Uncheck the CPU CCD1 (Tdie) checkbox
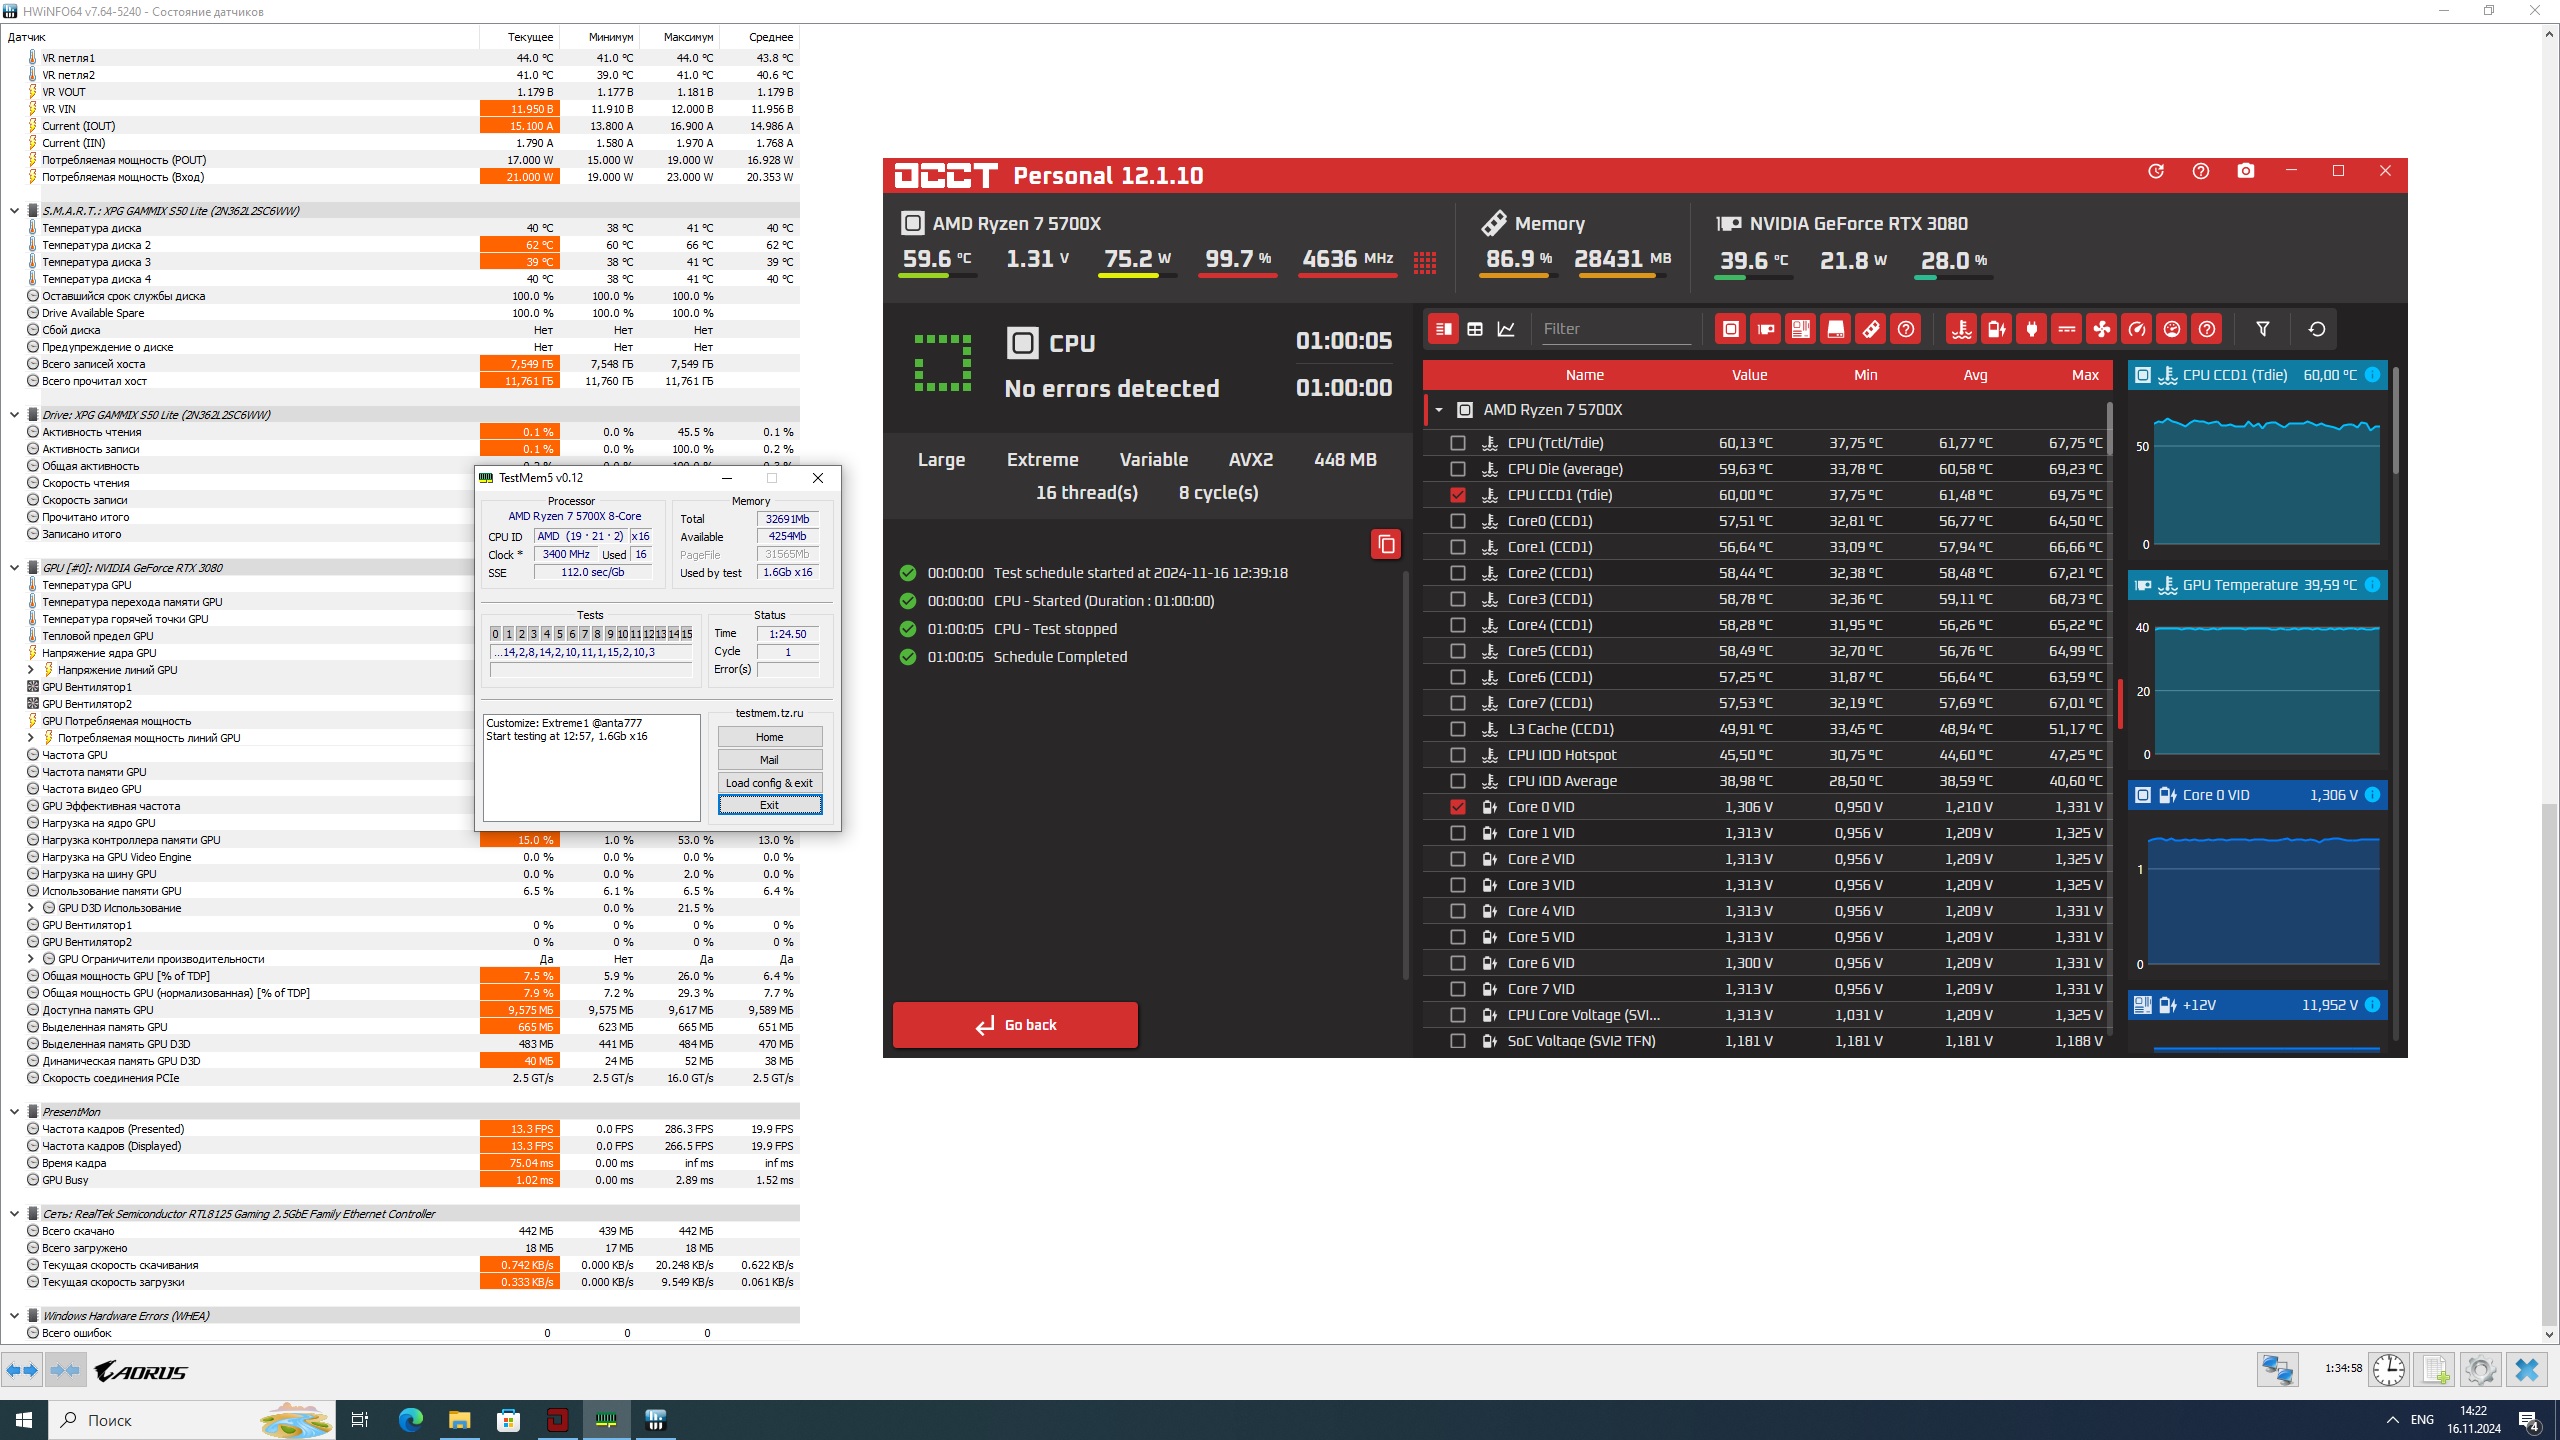Image resolution: width=2560 pixels, height=1440 pixels. tap(1457, 495)
